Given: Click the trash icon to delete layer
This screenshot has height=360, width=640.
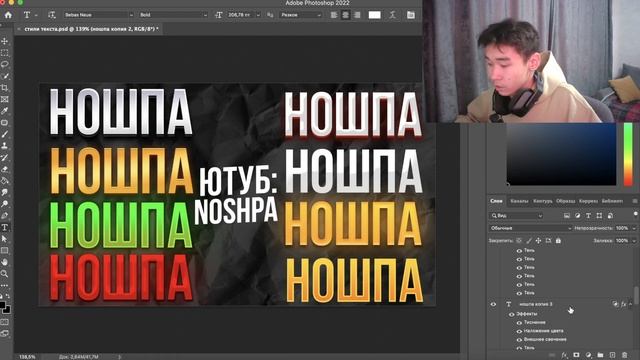Looking at the screenshot, I should pos(624,356).
